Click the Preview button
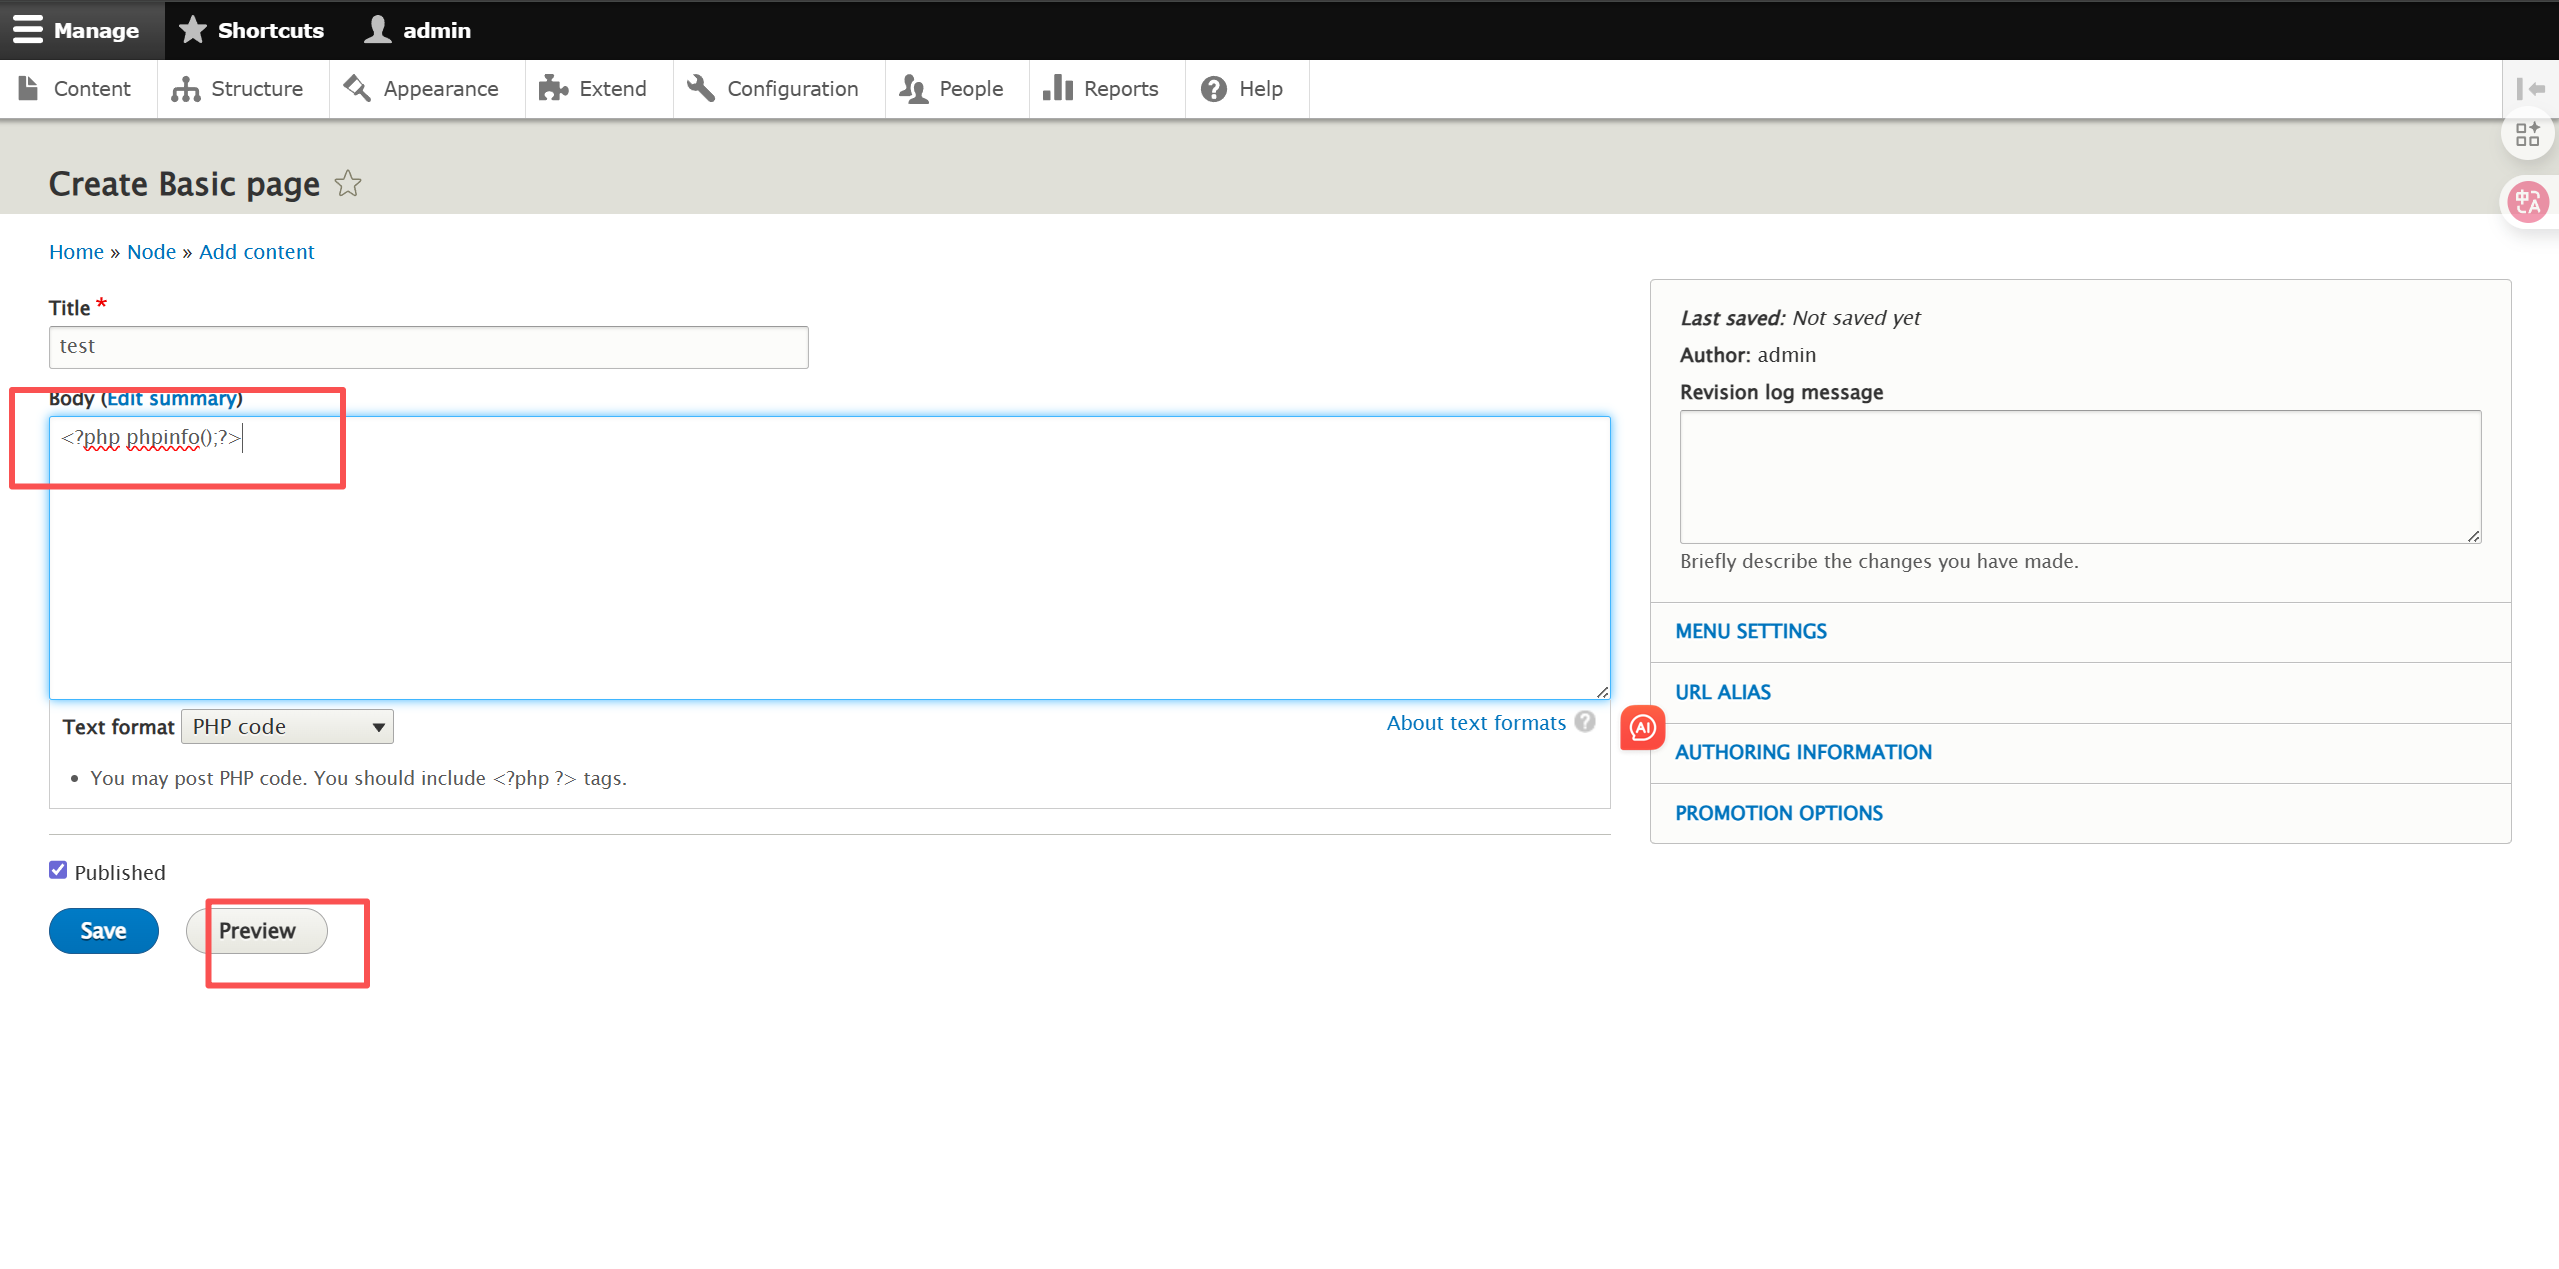 [x=257, y=931]
